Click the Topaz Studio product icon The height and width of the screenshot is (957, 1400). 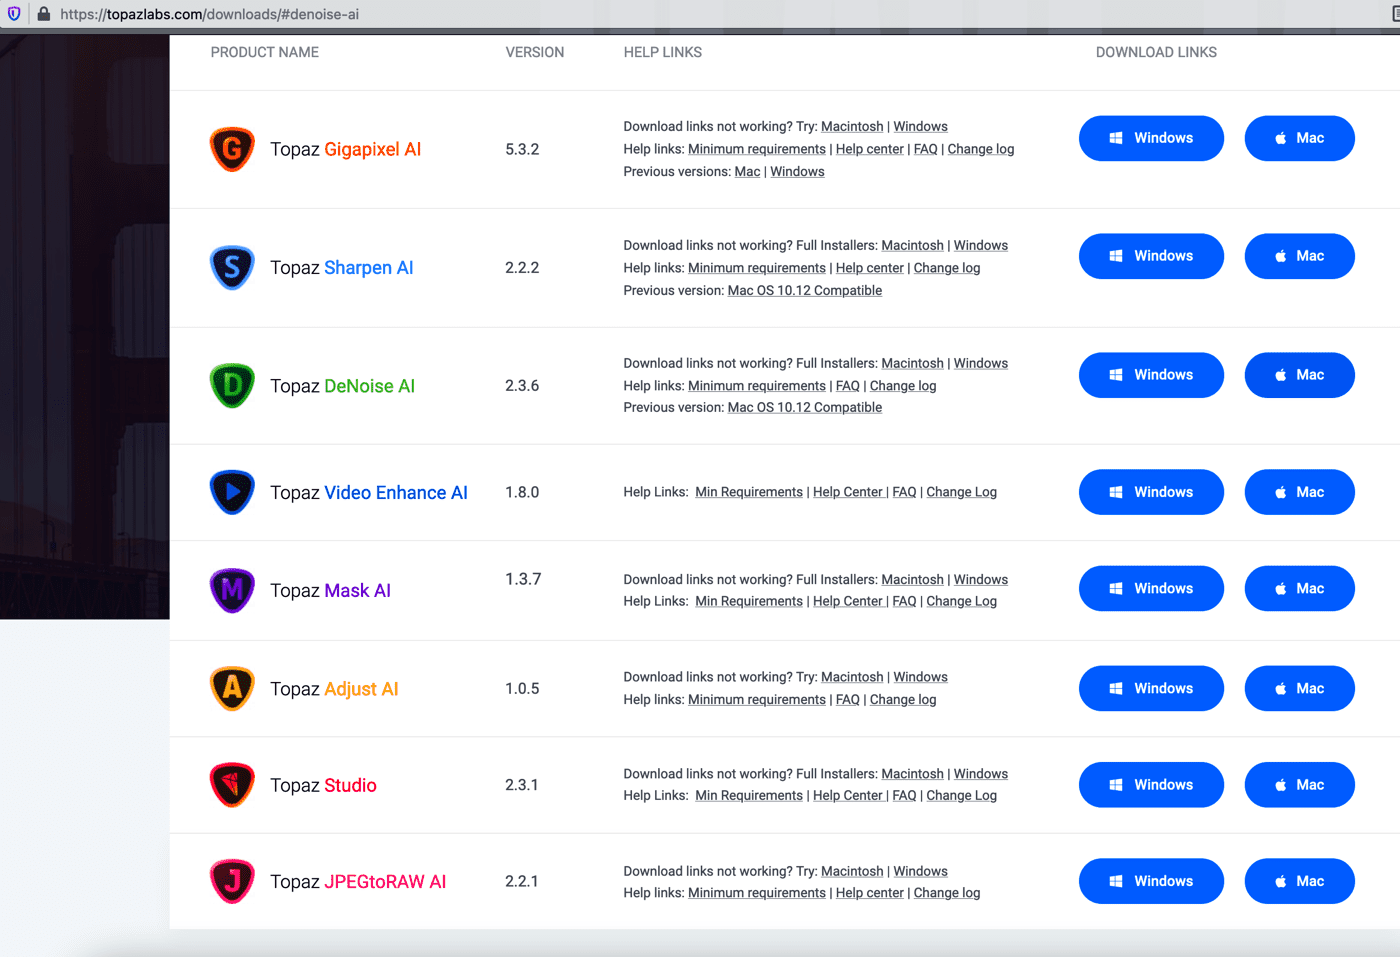(232, 785)
